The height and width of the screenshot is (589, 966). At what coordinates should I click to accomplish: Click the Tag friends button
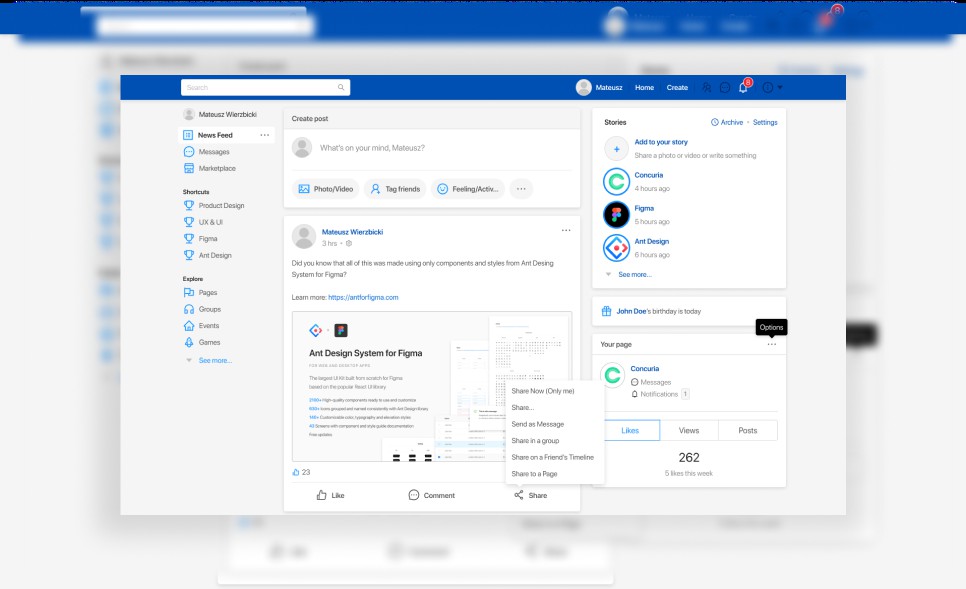395,189
